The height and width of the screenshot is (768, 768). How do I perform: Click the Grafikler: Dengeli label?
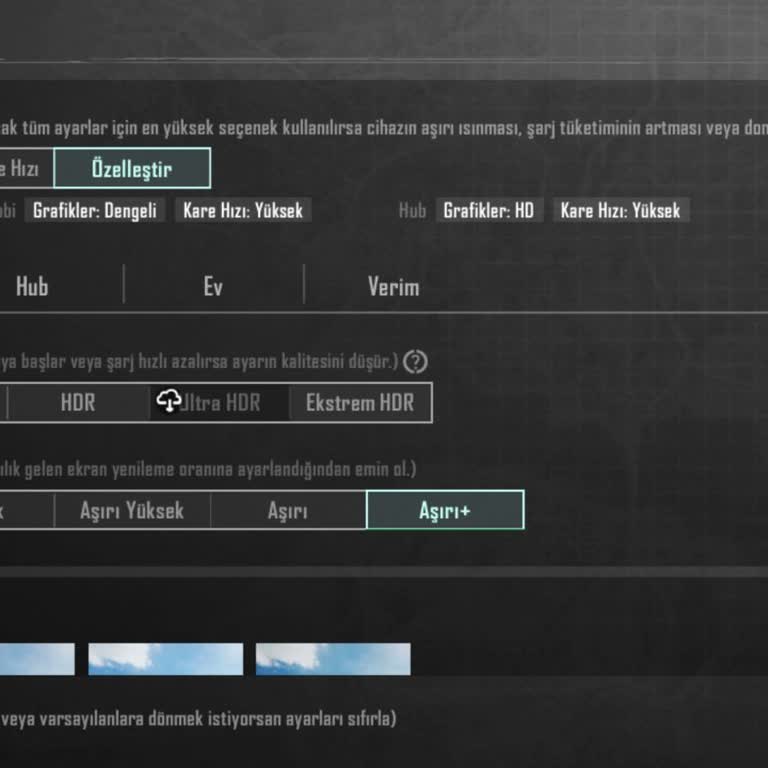click(x=95, y=210)
